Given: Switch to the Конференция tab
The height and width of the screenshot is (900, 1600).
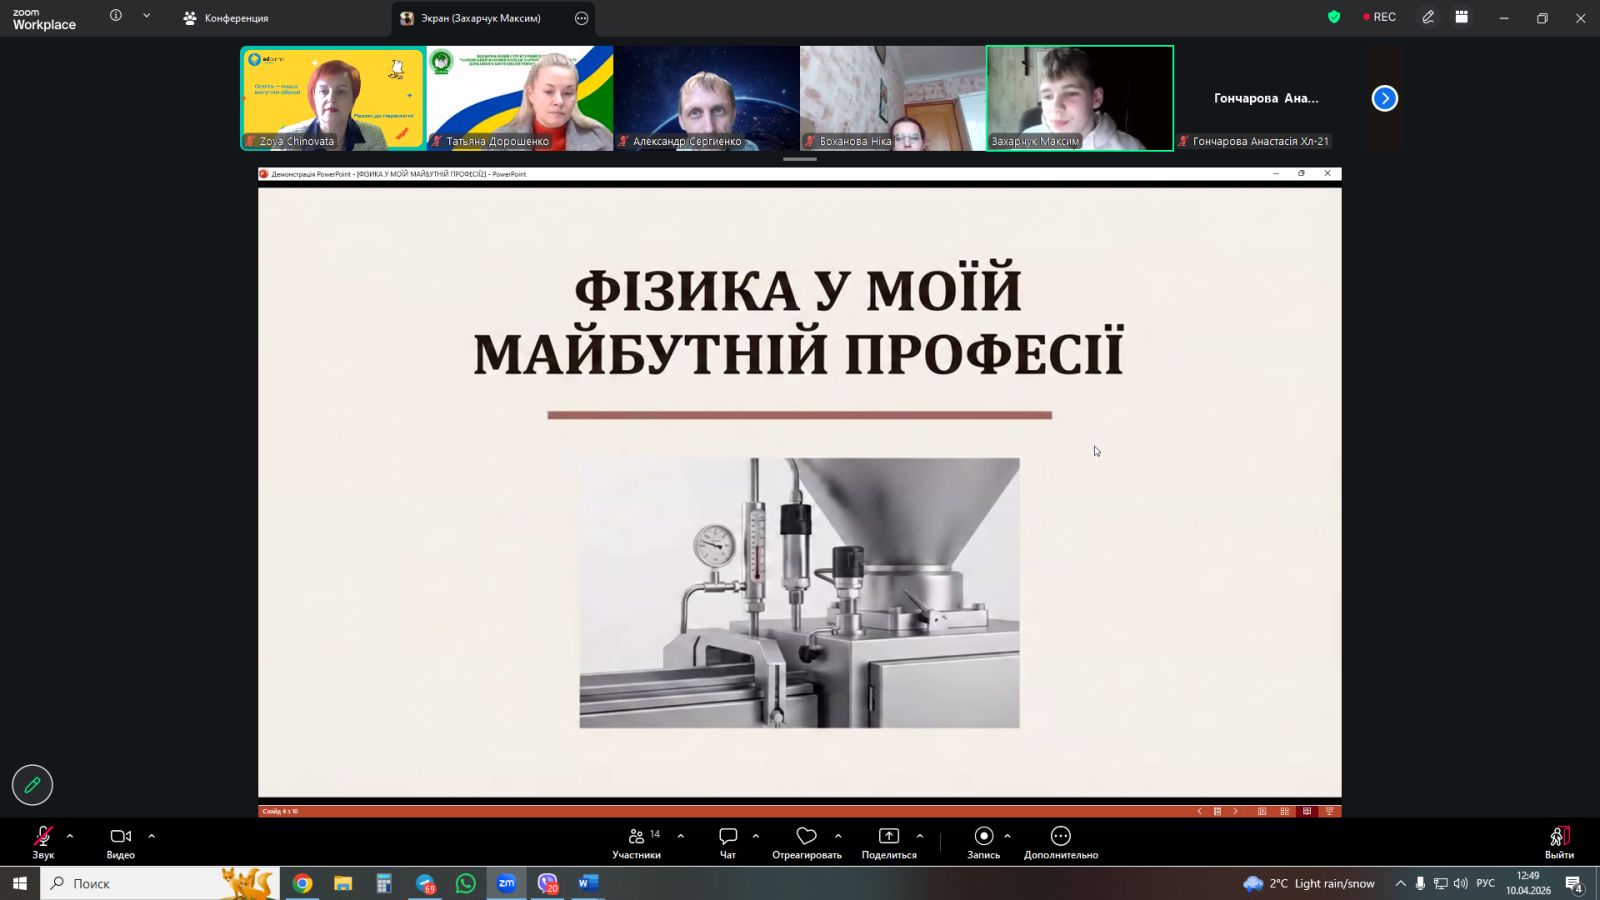Looking at the screenshot, I should point(226,18).
